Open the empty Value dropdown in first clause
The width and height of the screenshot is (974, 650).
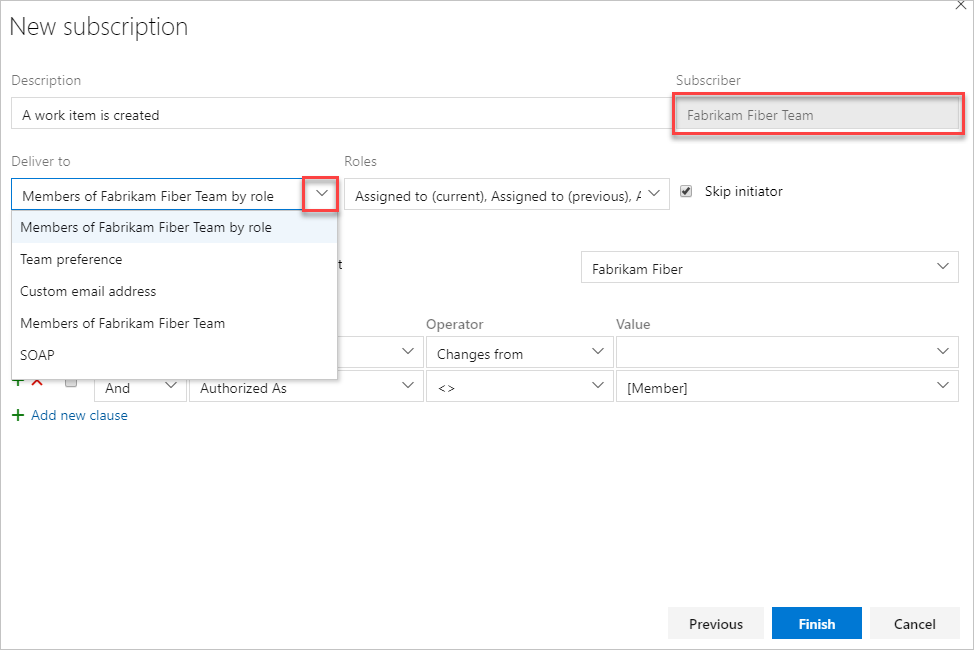coord(787,352)
